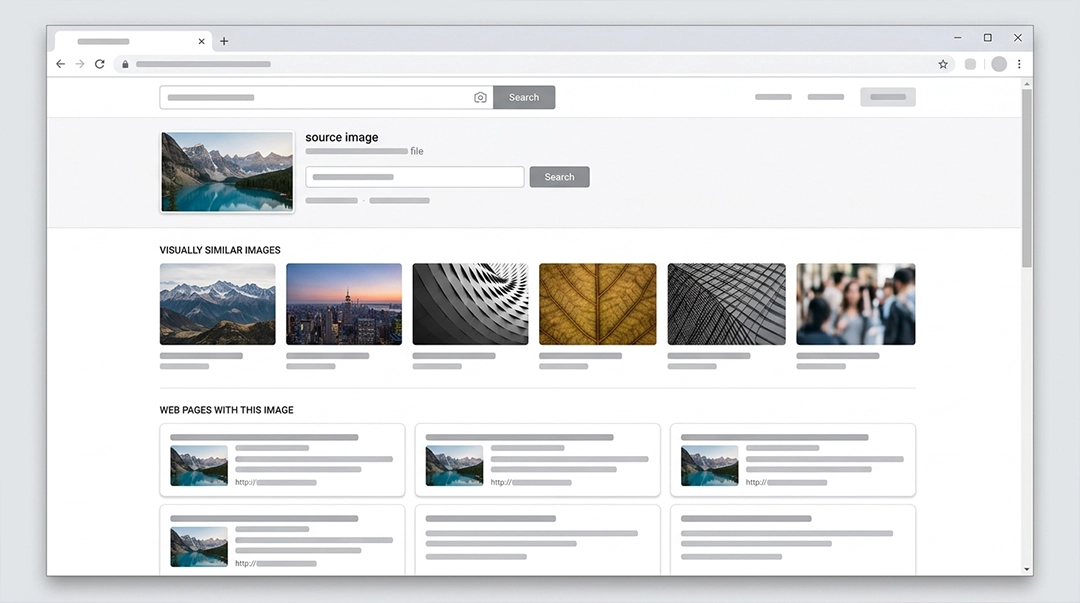Reload the page with the refresh icon

pyautogui.click(x=100, y=64)
